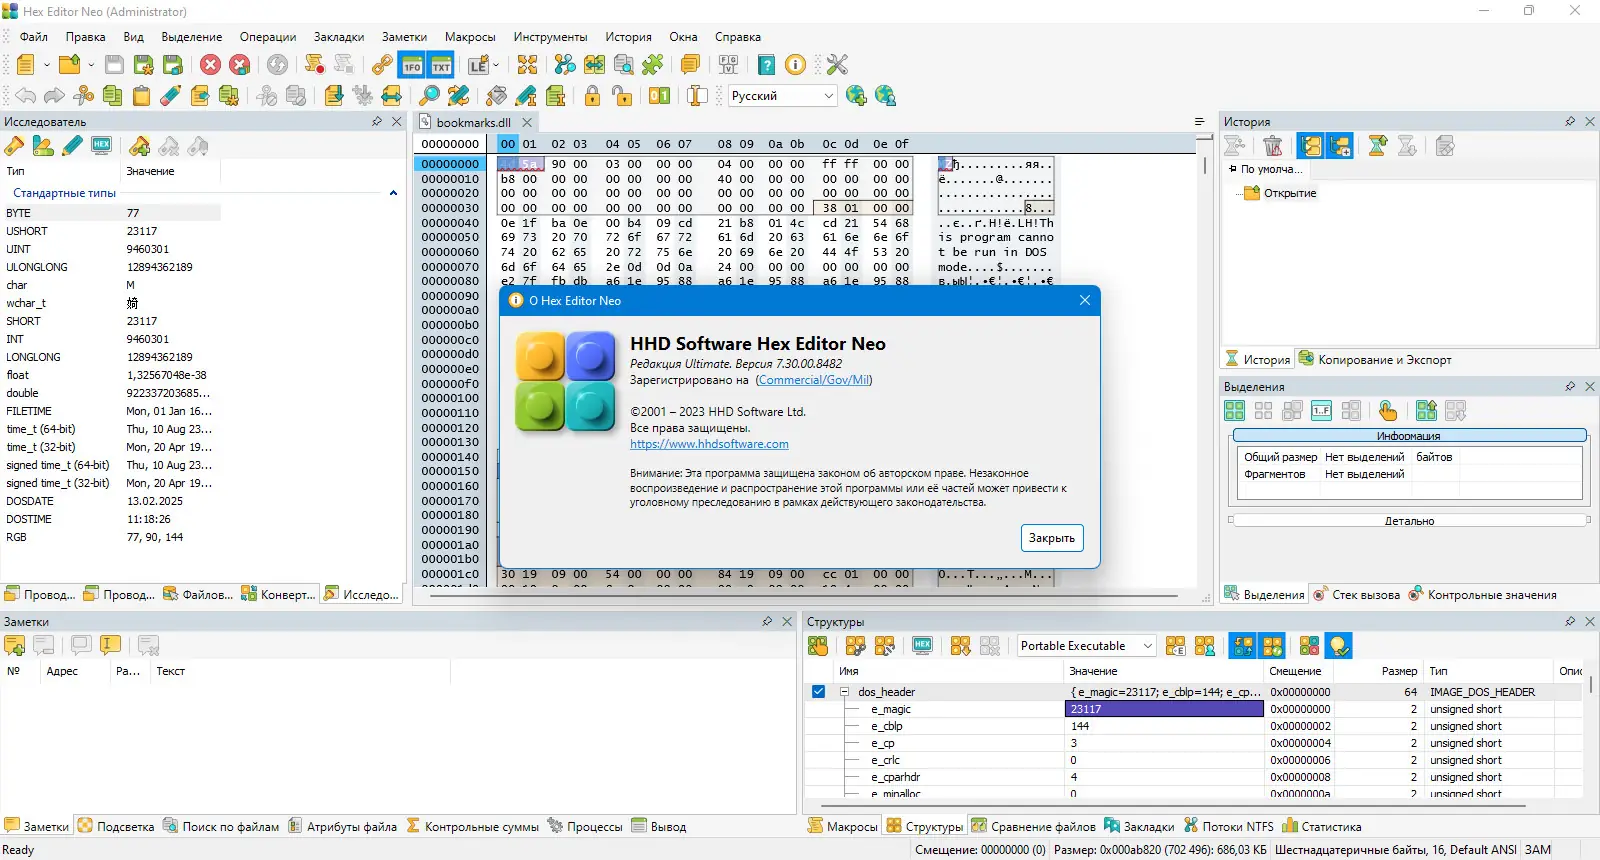Open the Справка menu
Image resolution: width=1600 pixels, height=860 pixels.
pyautogui.click(x=737, y=37)
